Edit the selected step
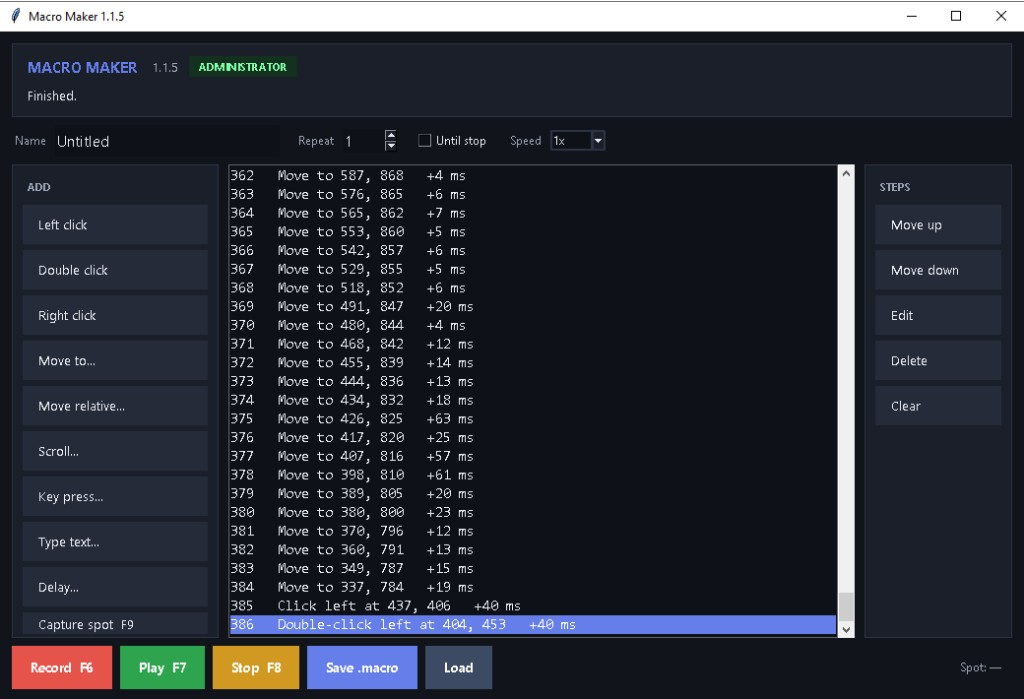This screenshot has height=699, width=1024. pyautogui.click(x=938, y=316)
